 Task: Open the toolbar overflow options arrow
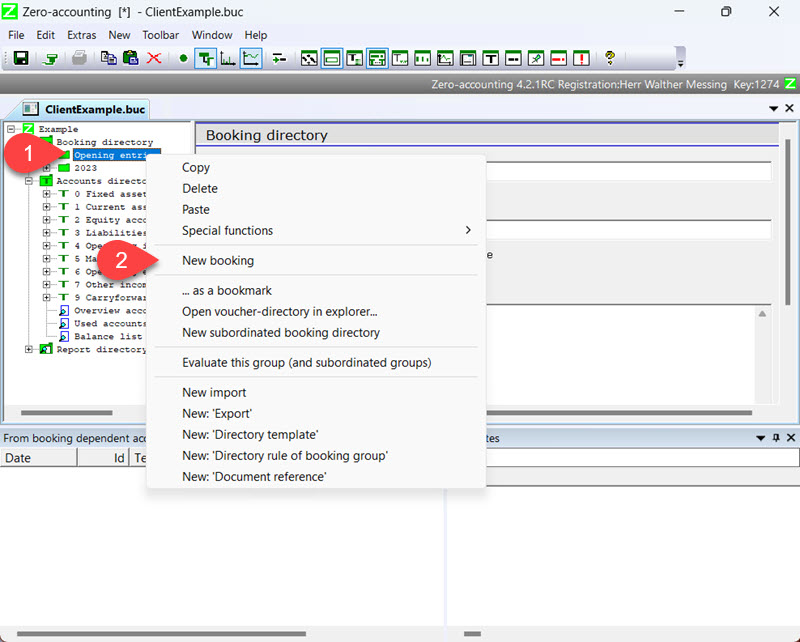click(x=681, y=63)
